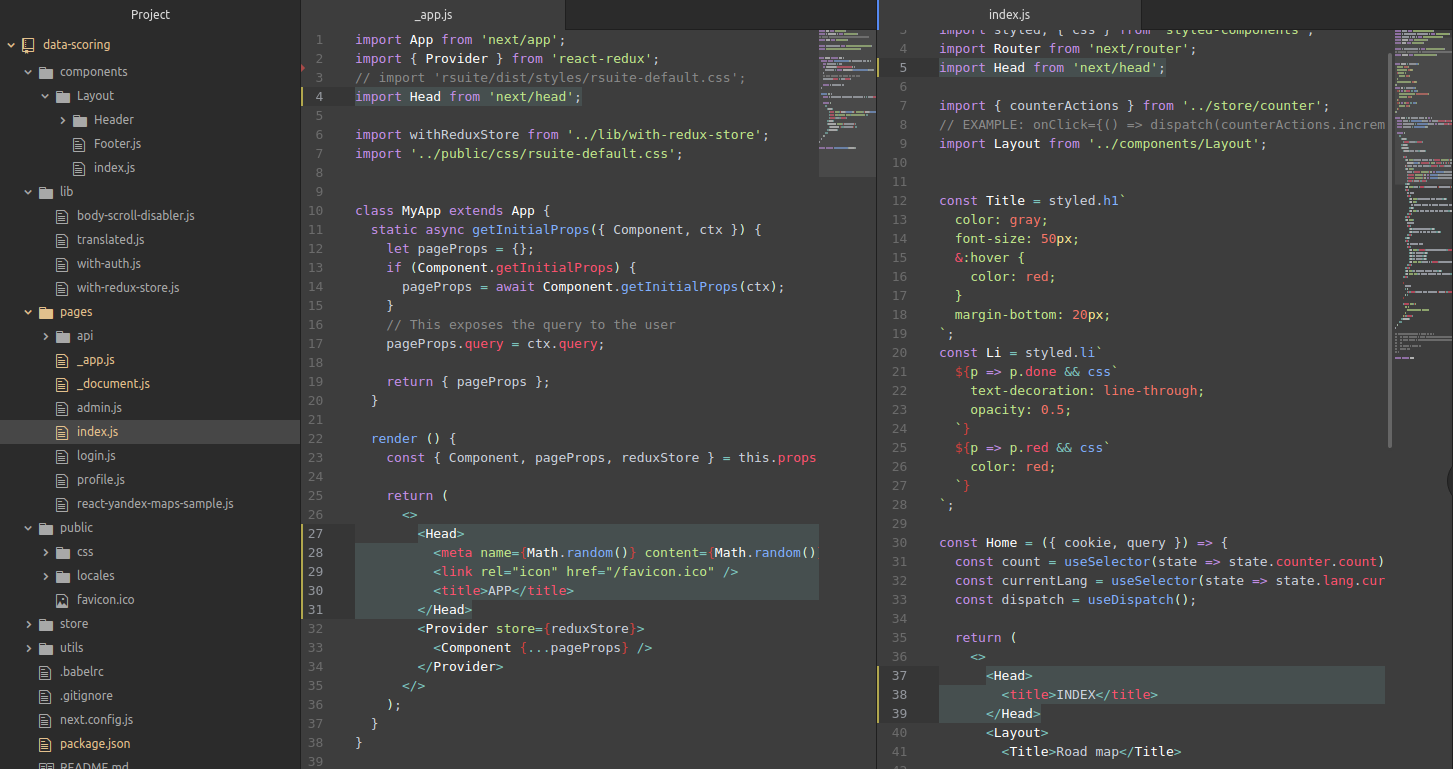The width and height of the screenshot is (1453, 769).
Task: Switch to the _app.js tab
Action: coord(433,14)
